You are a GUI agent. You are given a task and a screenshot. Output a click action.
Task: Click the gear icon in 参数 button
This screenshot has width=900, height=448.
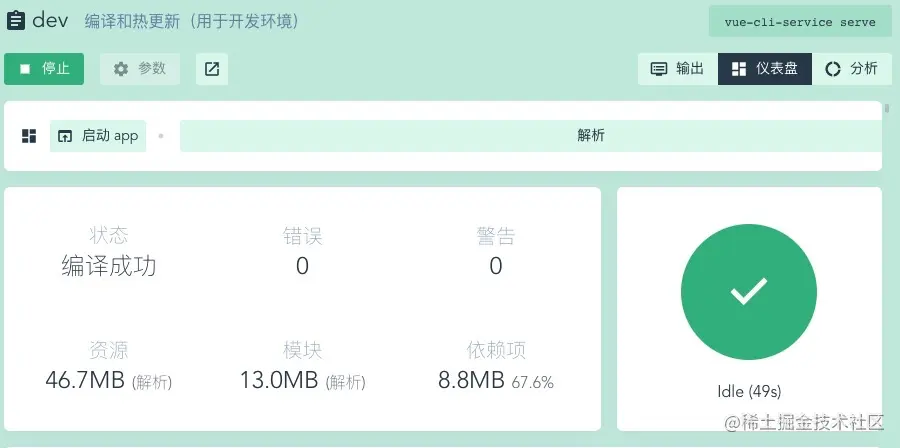[121, 69]
